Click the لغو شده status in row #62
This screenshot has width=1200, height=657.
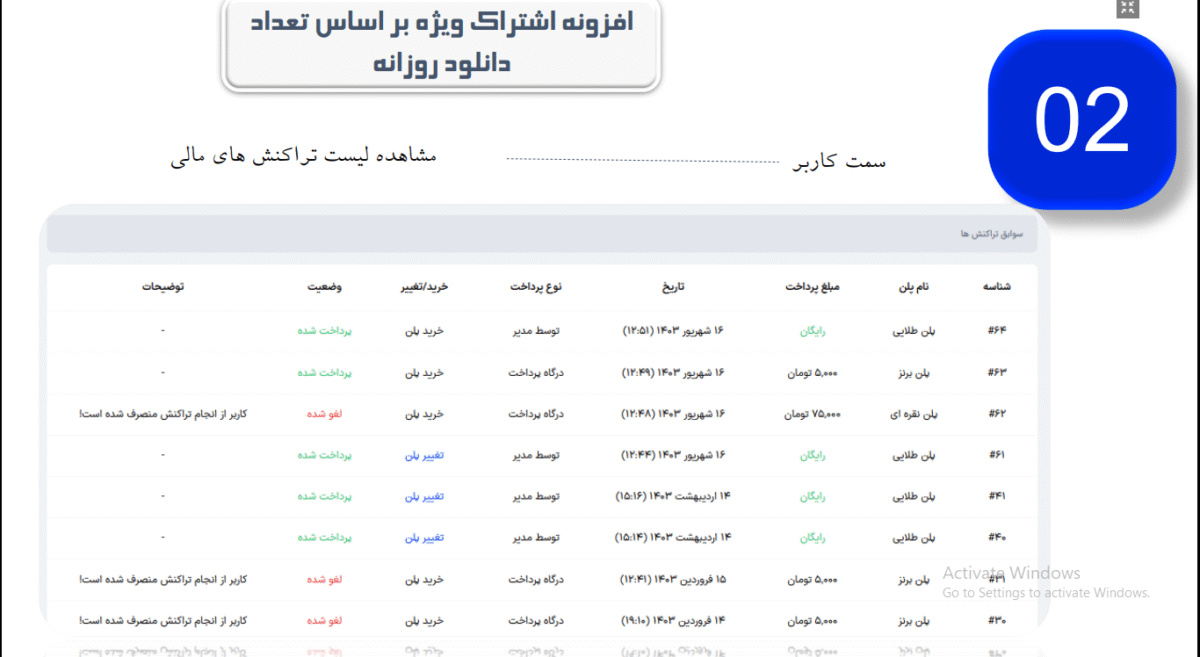tap(324, 413)
